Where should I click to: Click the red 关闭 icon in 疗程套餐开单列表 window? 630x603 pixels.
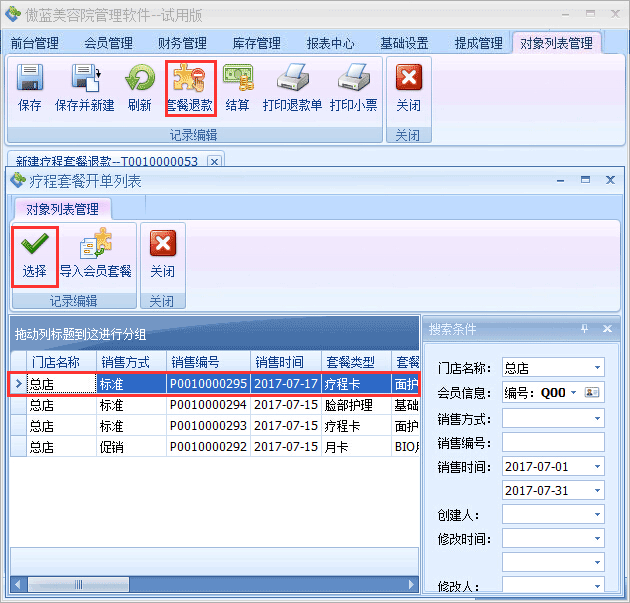click(163, 243)
